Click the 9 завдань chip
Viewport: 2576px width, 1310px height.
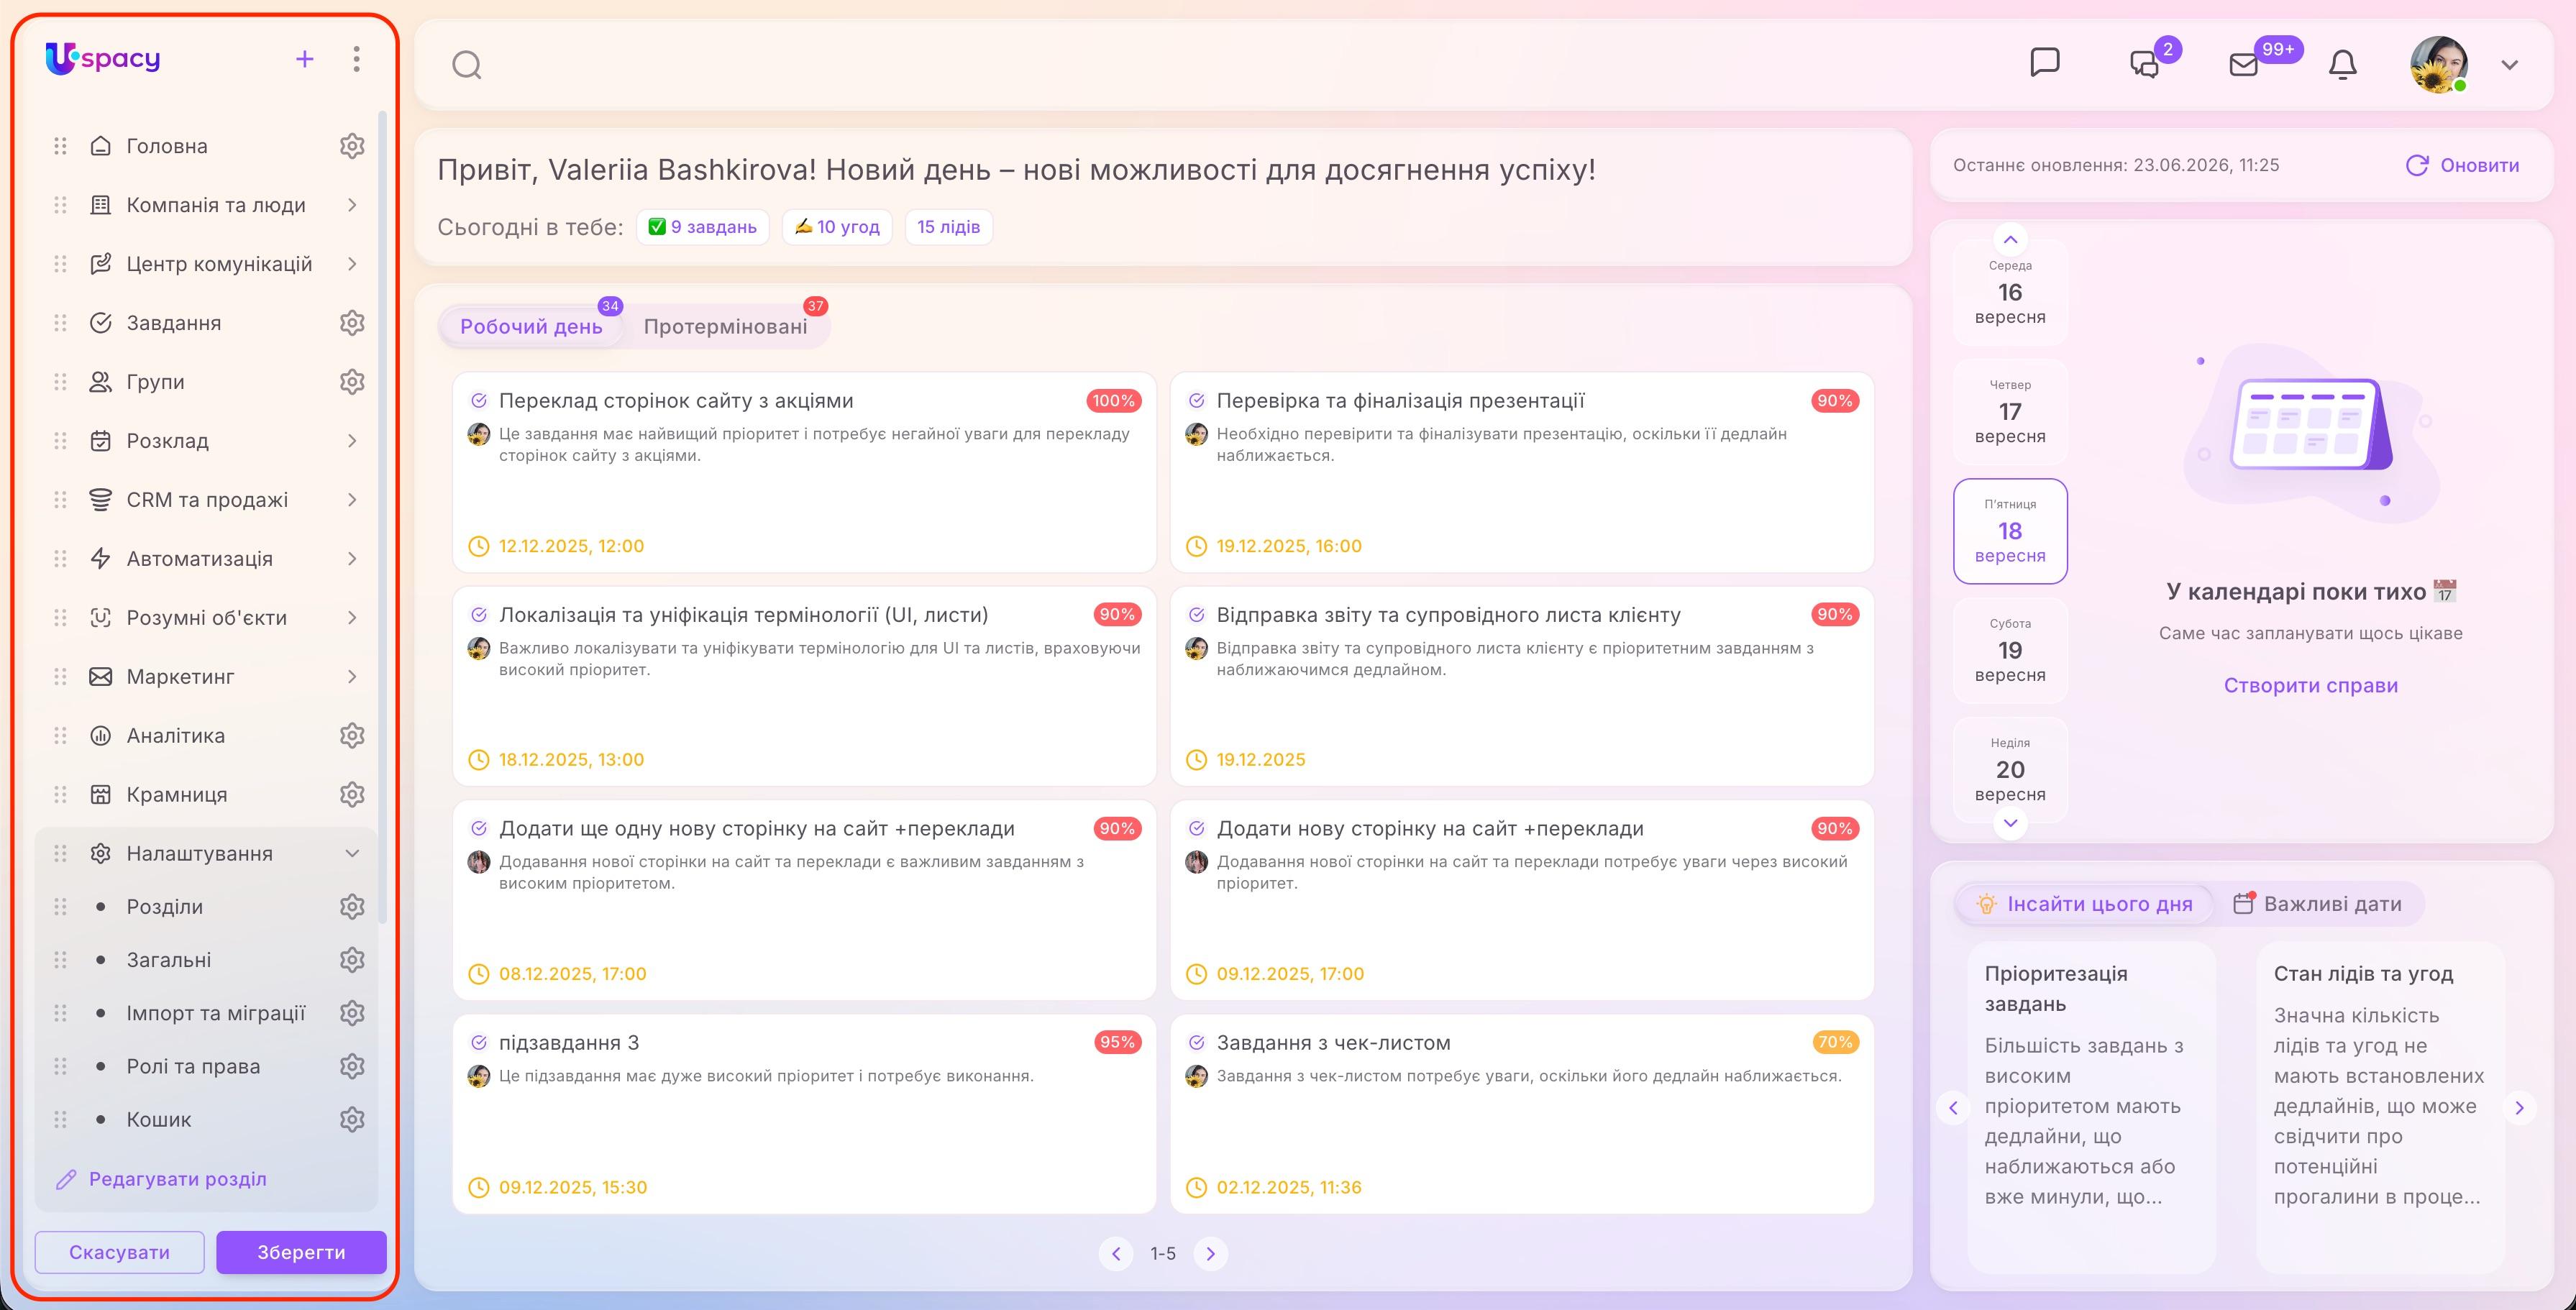pos(702,227)
